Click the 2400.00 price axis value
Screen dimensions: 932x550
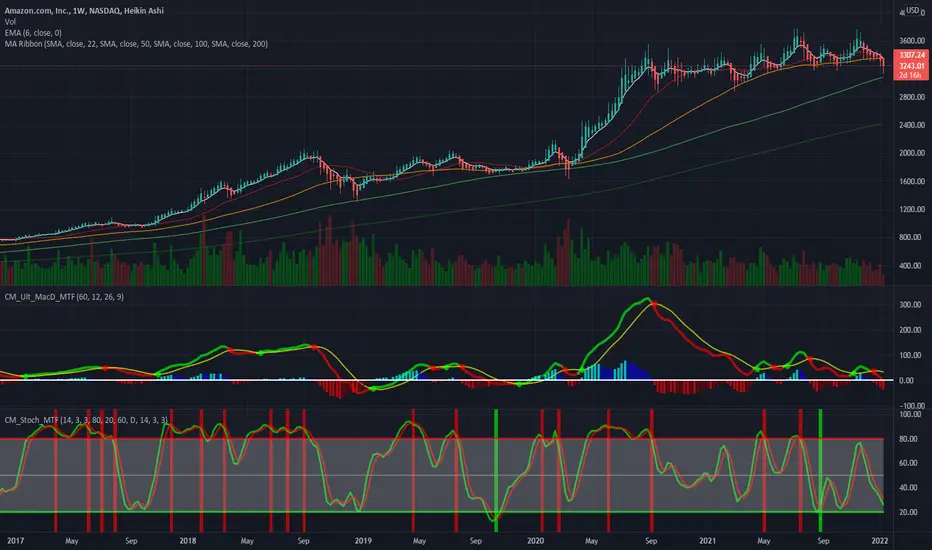click(x=912, y=125)
